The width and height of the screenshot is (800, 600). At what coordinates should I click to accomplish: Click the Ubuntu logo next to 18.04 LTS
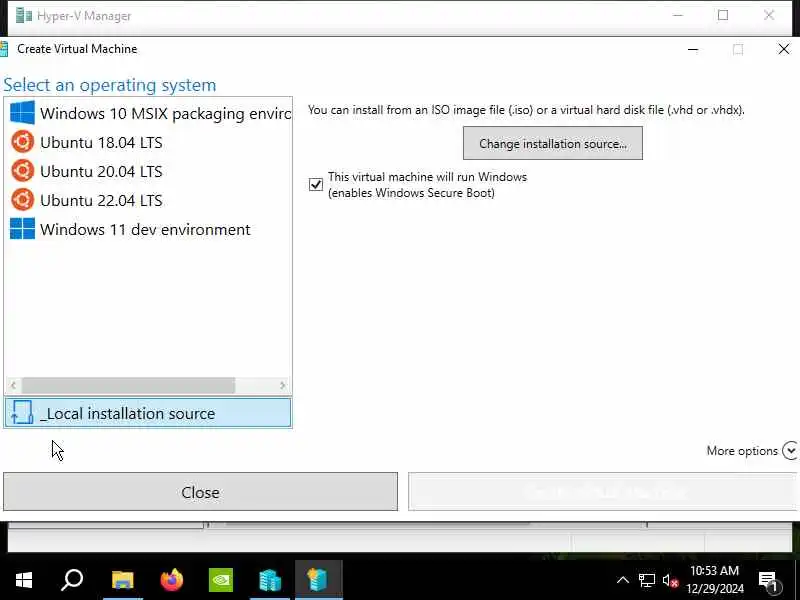point(22,142)
